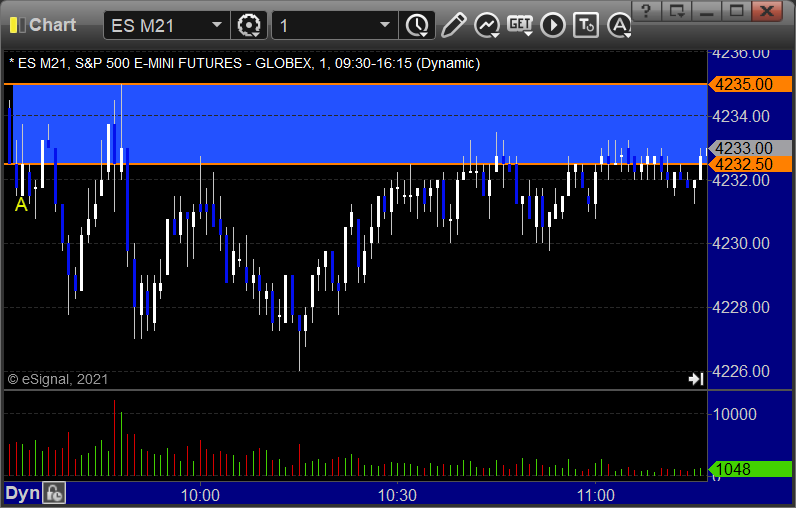
Task: Select the upper orange line at 4235.00
Action: [355, 84]
